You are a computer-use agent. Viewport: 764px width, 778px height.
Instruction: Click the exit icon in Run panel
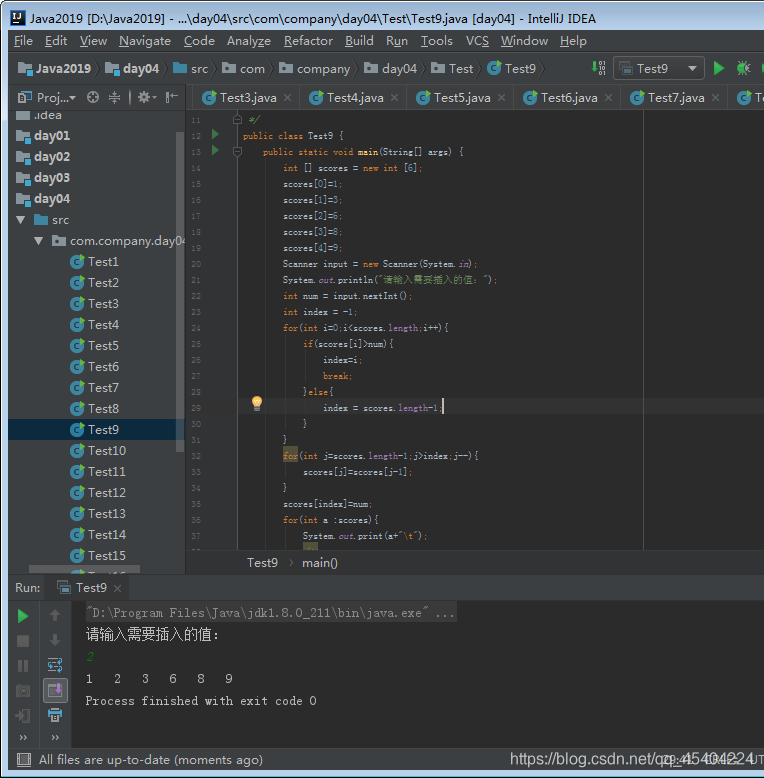coord(23,715)
